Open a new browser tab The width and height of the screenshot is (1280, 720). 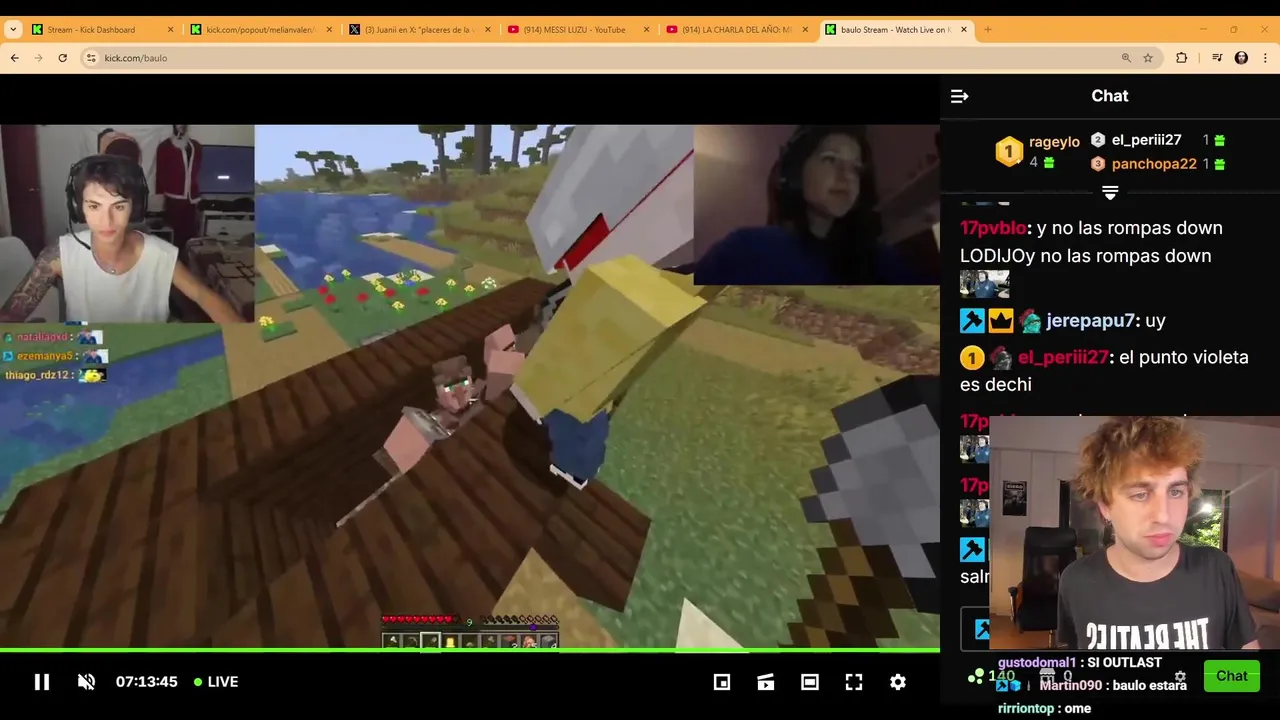[x=988, y=29]
